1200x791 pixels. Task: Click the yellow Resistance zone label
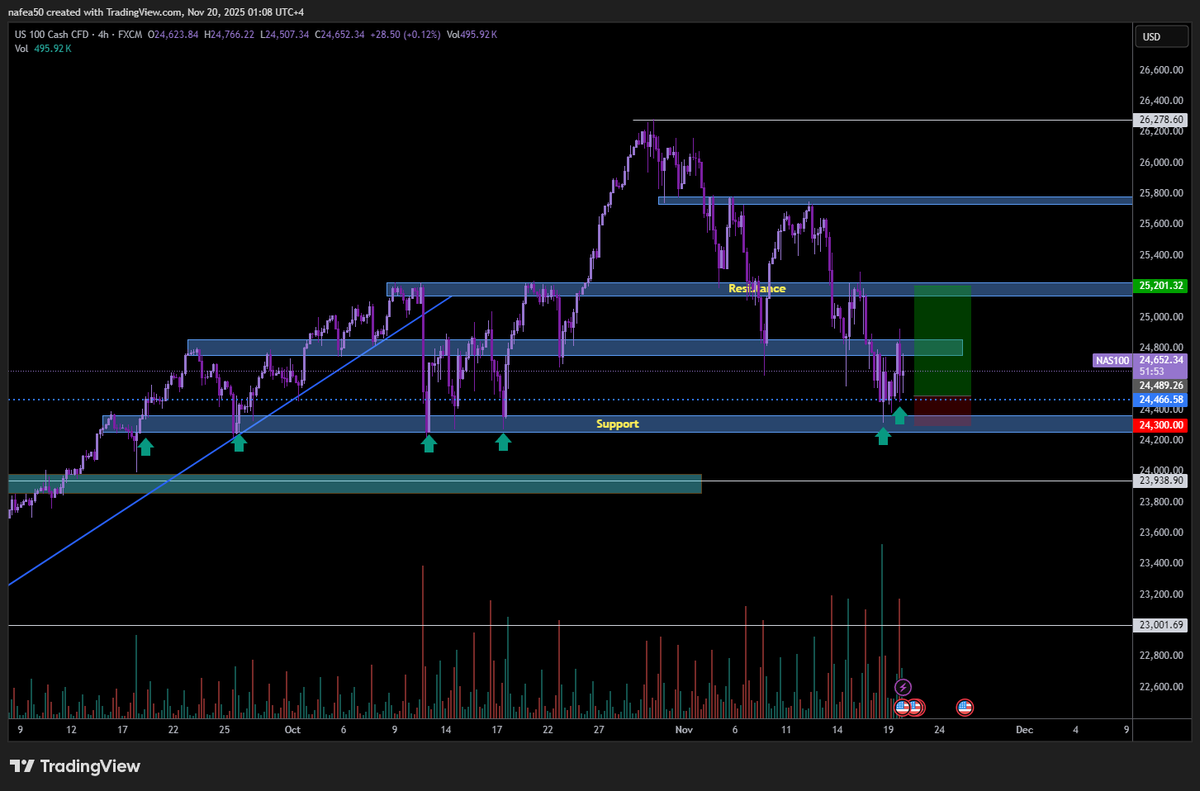tap(757, 289)
